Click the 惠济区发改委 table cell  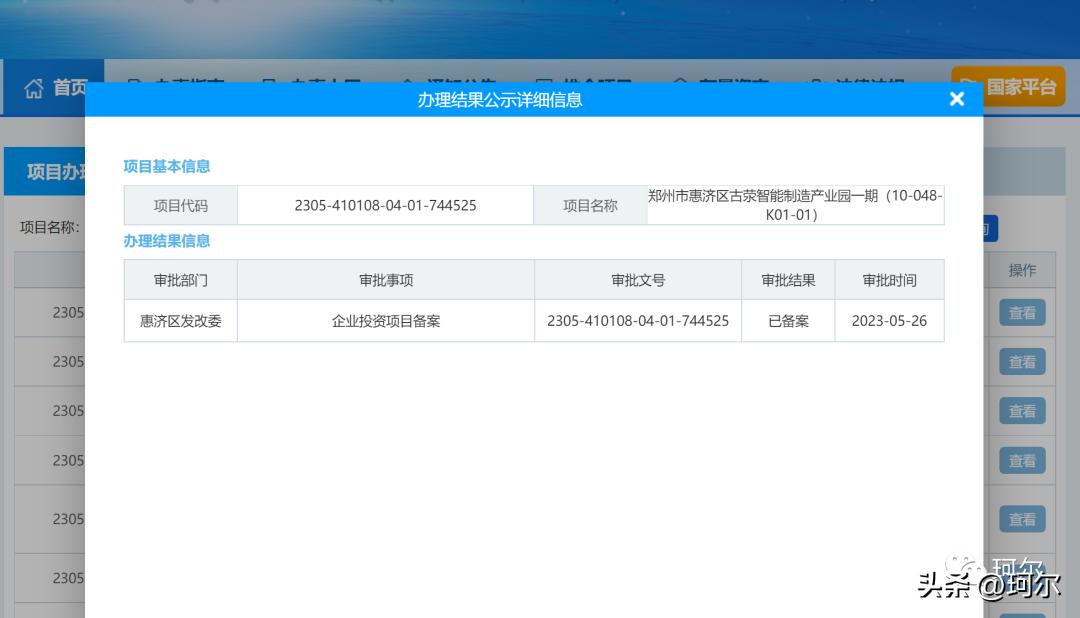[180, 320]
